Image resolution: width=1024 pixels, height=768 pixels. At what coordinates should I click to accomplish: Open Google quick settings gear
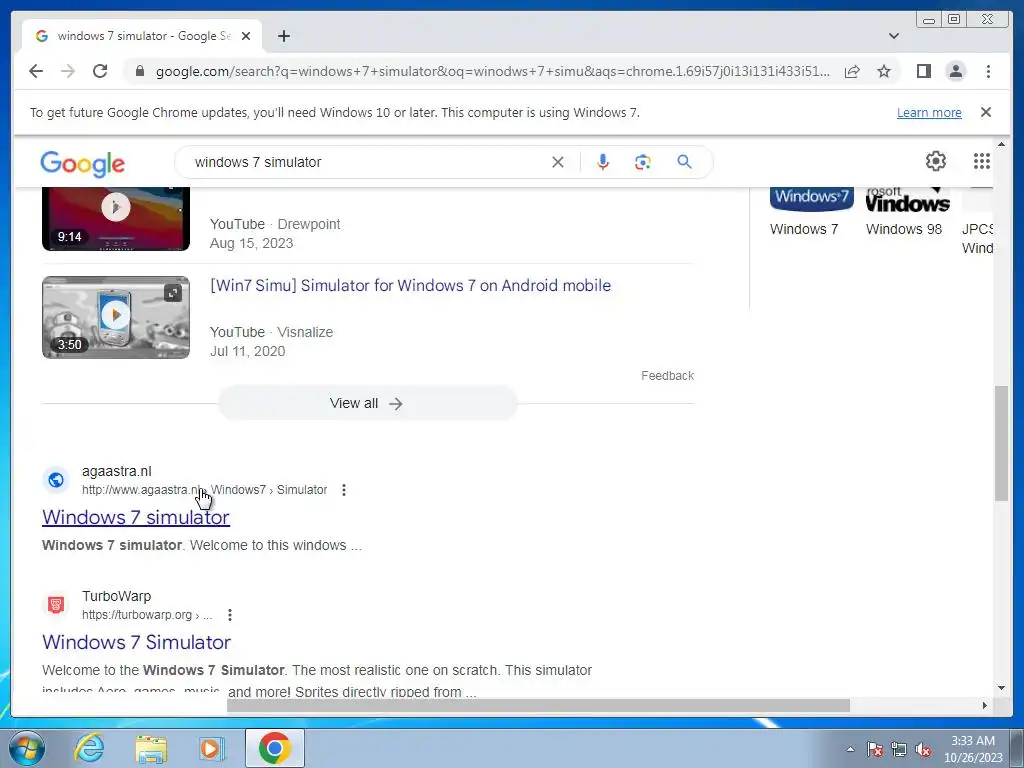(x=935, y=161)
